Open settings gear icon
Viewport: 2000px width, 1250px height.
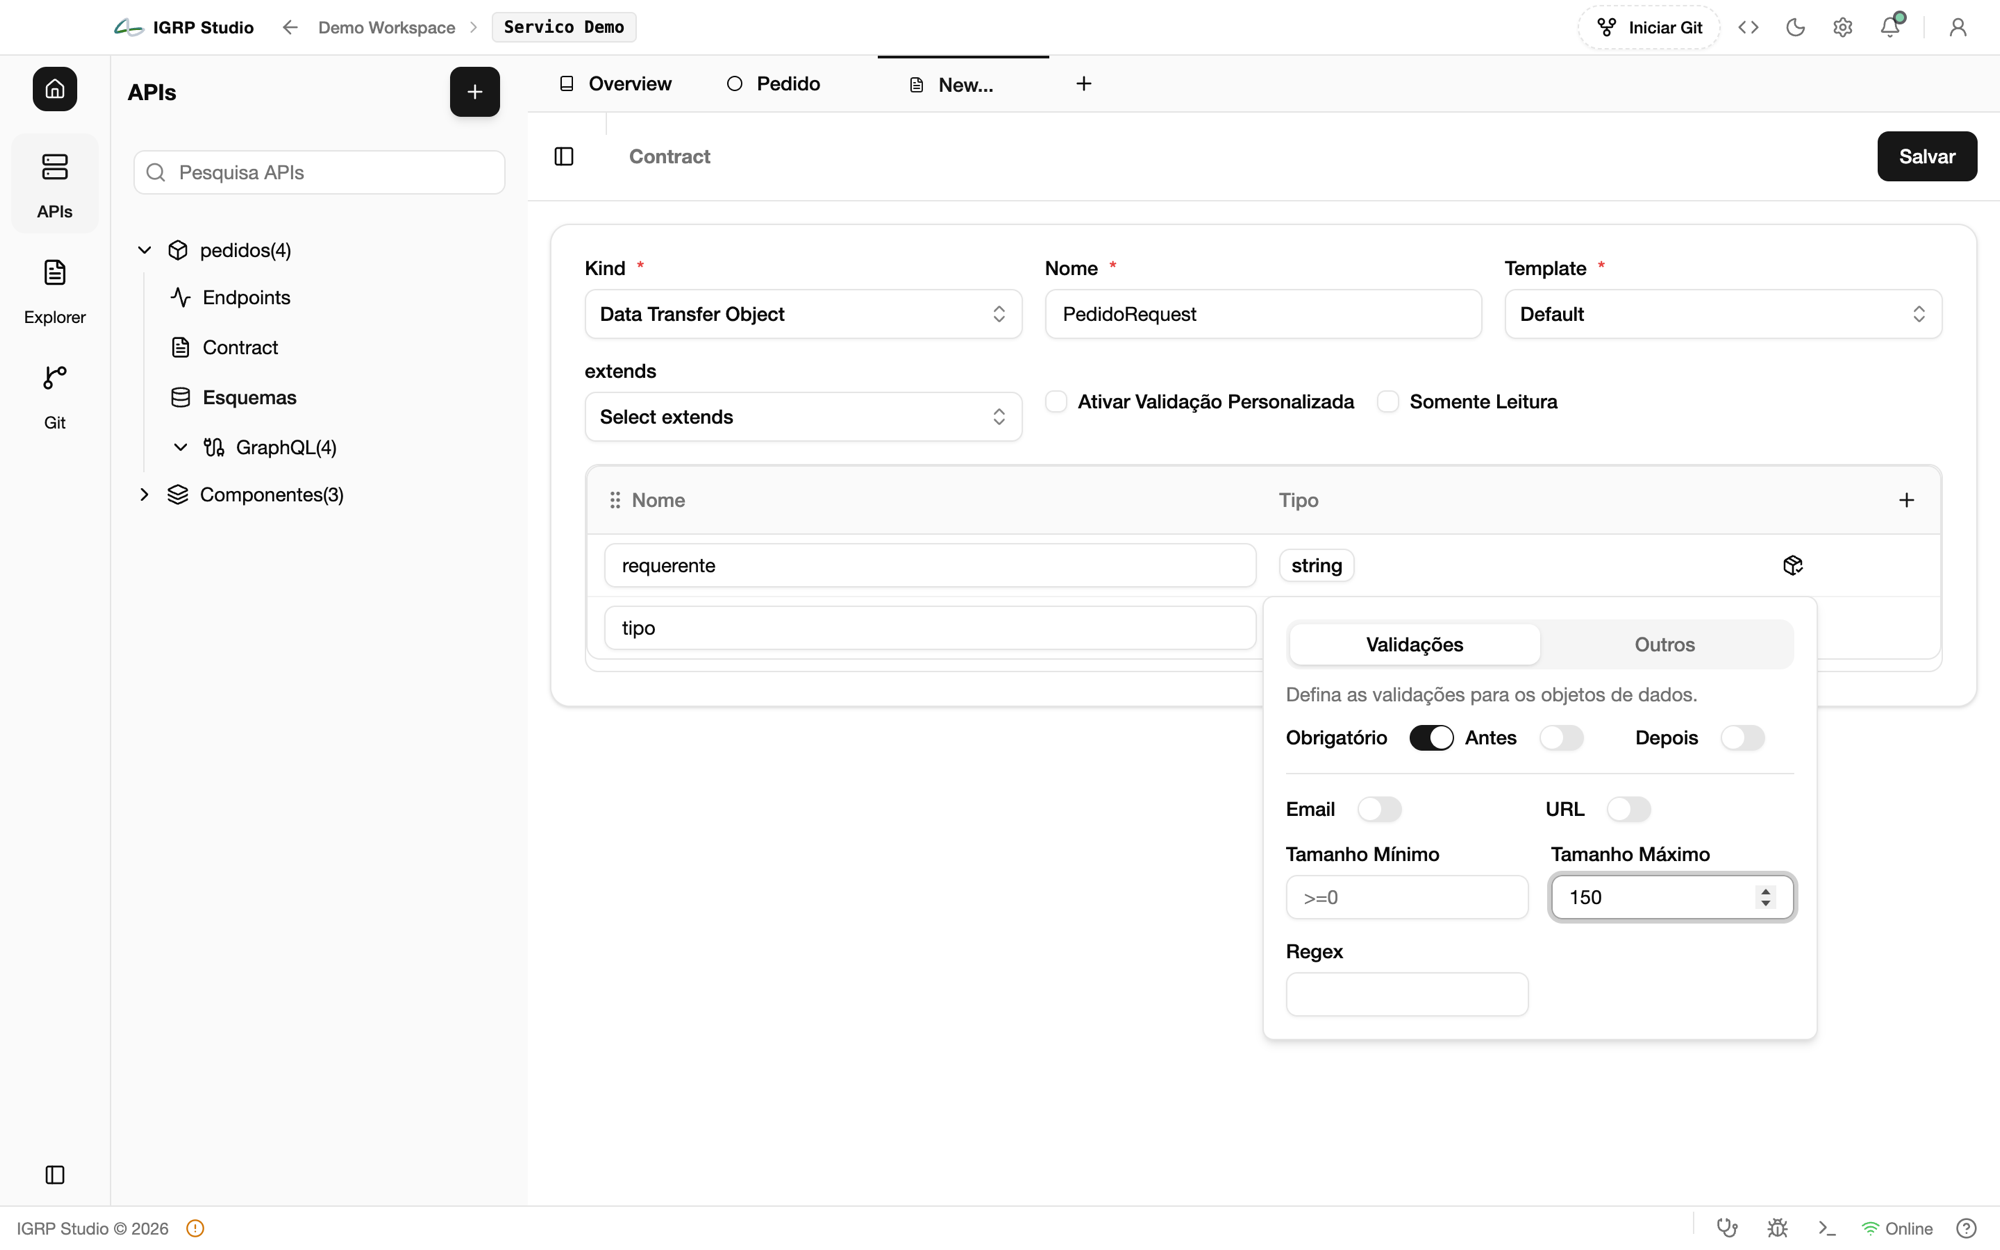[1842, 27]
